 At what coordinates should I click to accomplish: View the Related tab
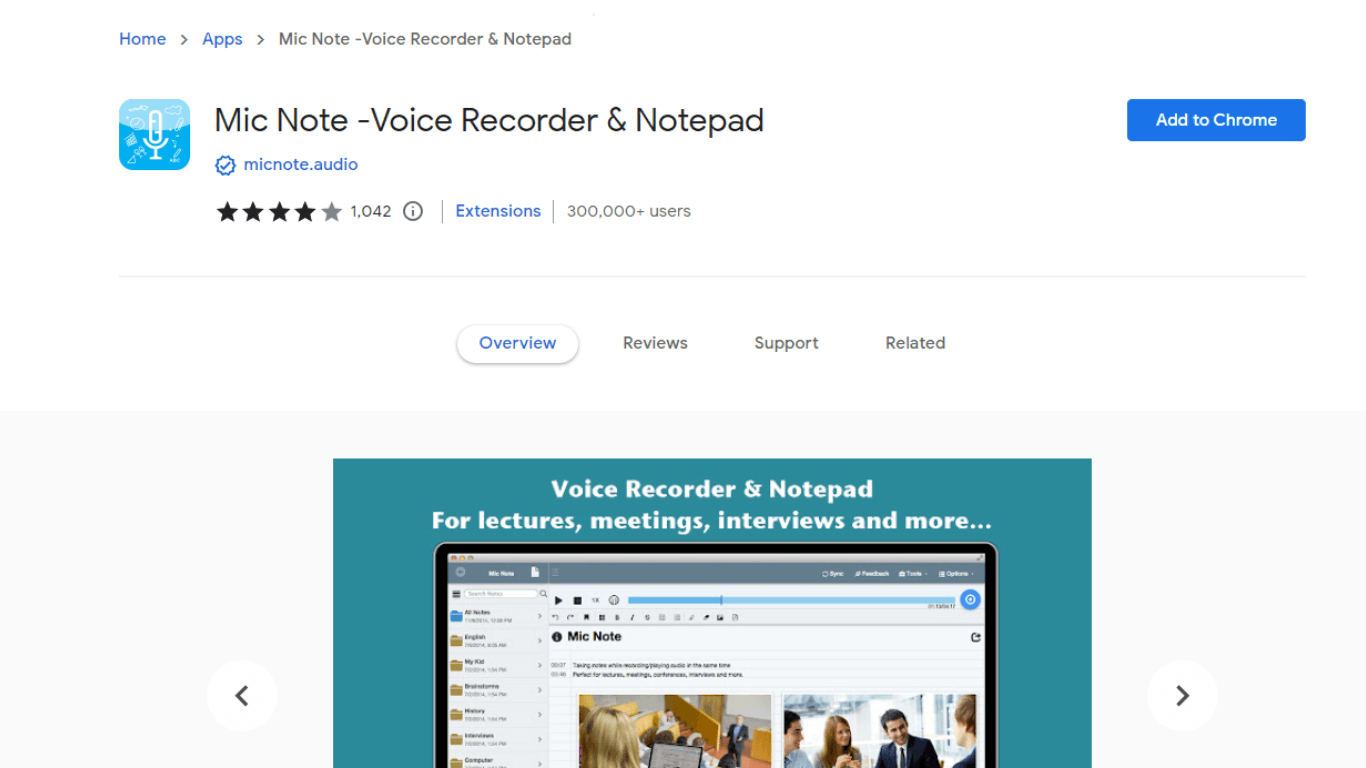pos(915,343)
